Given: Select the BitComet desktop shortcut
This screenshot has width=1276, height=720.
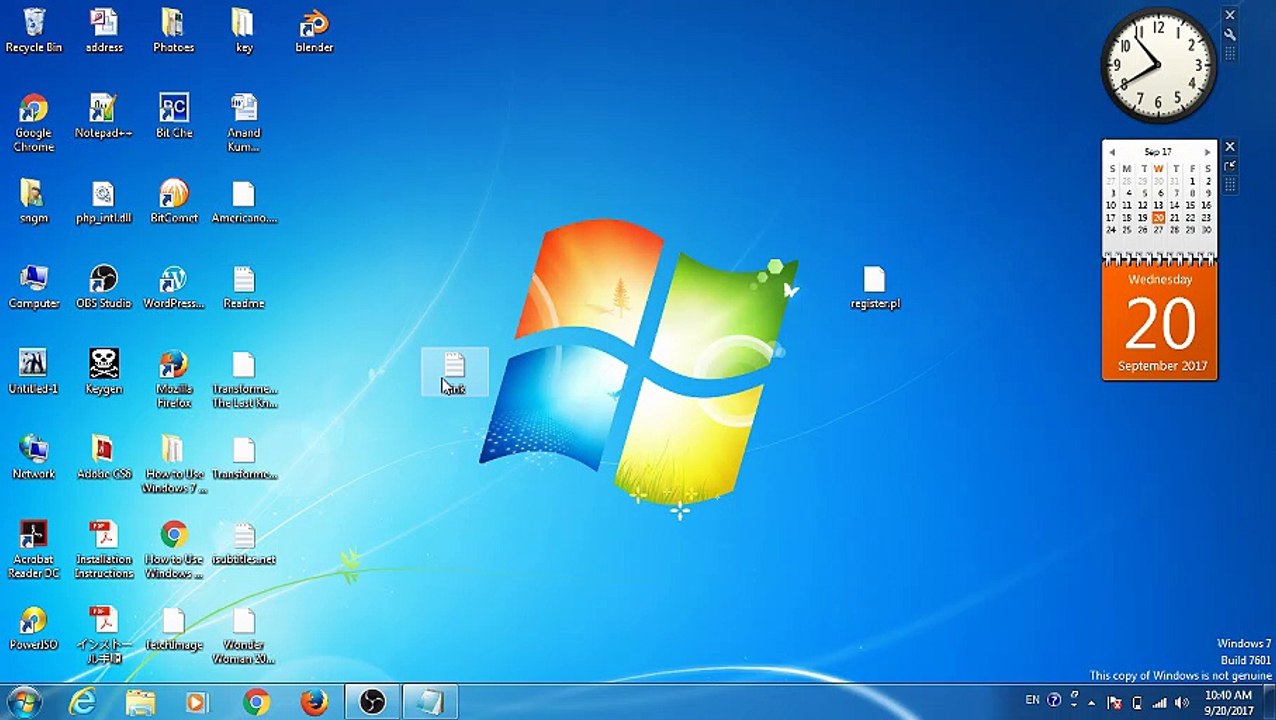Looking at the screenshot, I should [x=174, y=201].
